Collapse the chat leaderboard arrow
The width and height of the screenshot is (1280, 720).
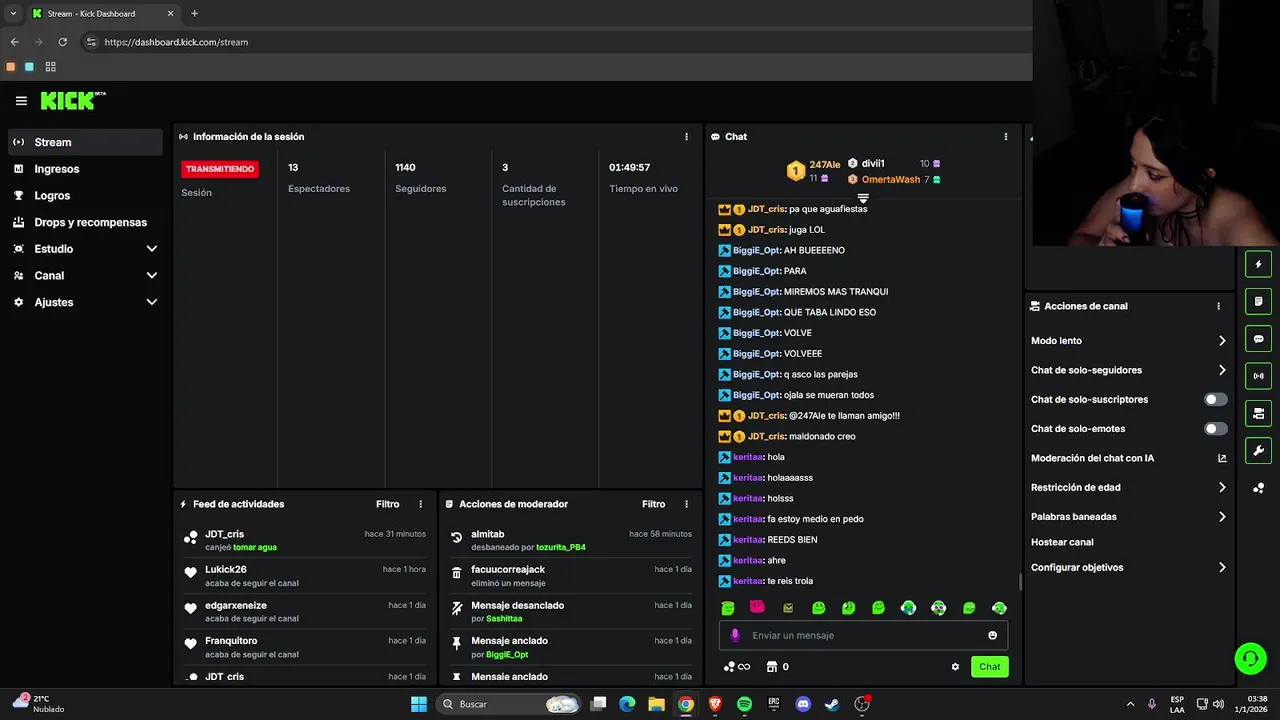863,198
